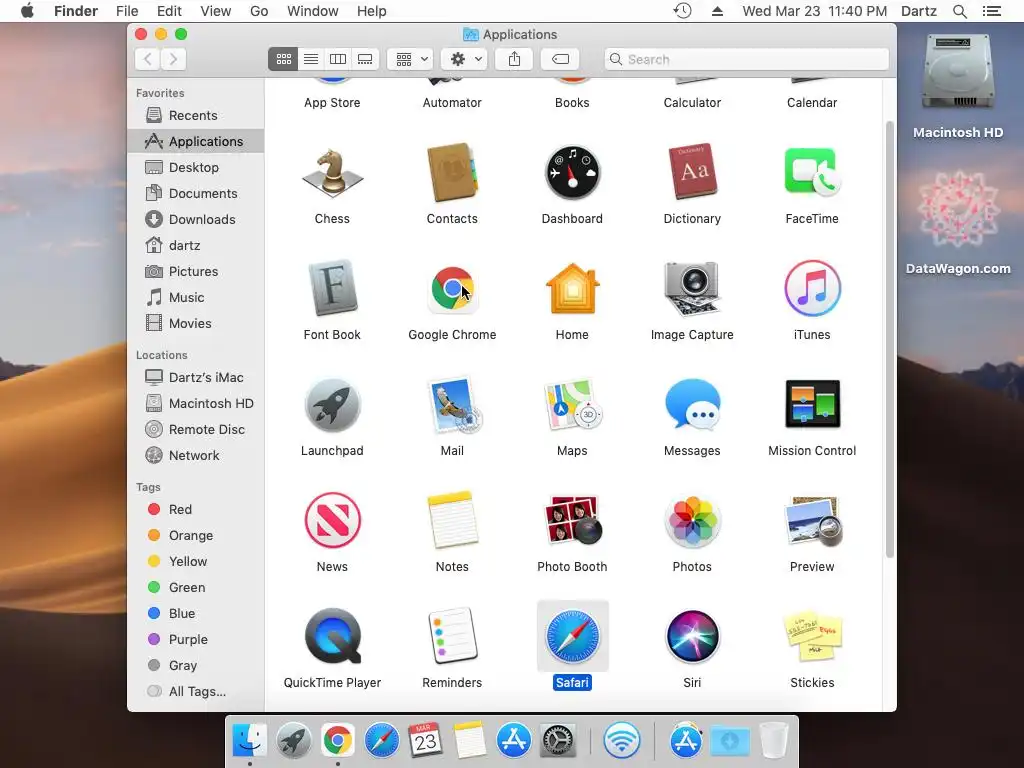
Task: Open the Notification Center menu bar icon
Action: point(991,11)
